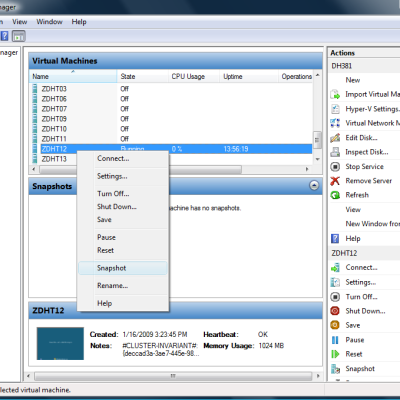
Task: Choose Settings... in the context menu
Action: pyautogui.click(x=123, y=176)
